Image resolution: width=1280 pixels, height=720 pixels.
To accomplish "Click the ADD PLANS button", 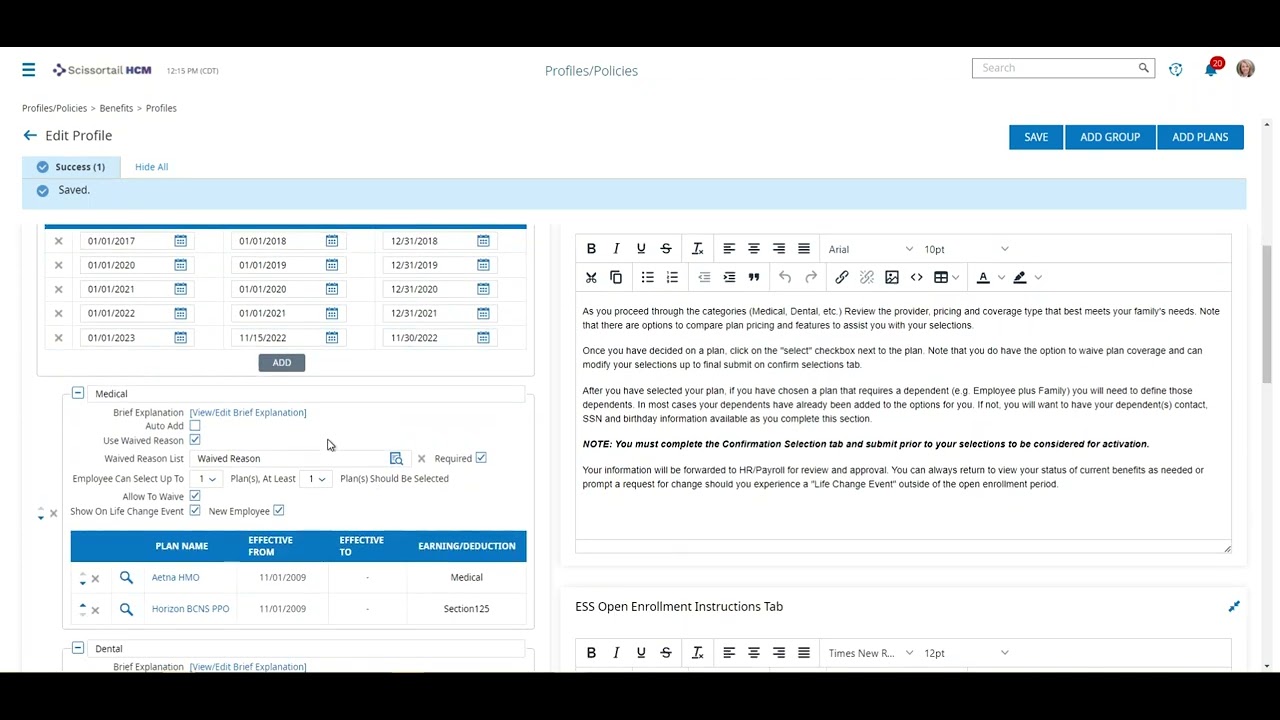I will pyautogui.click(x=1200, y=137).
